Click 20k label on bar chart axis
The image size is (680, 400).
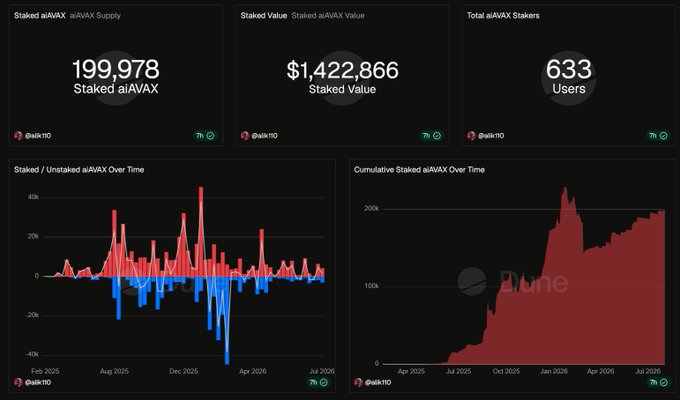point(33,236)
